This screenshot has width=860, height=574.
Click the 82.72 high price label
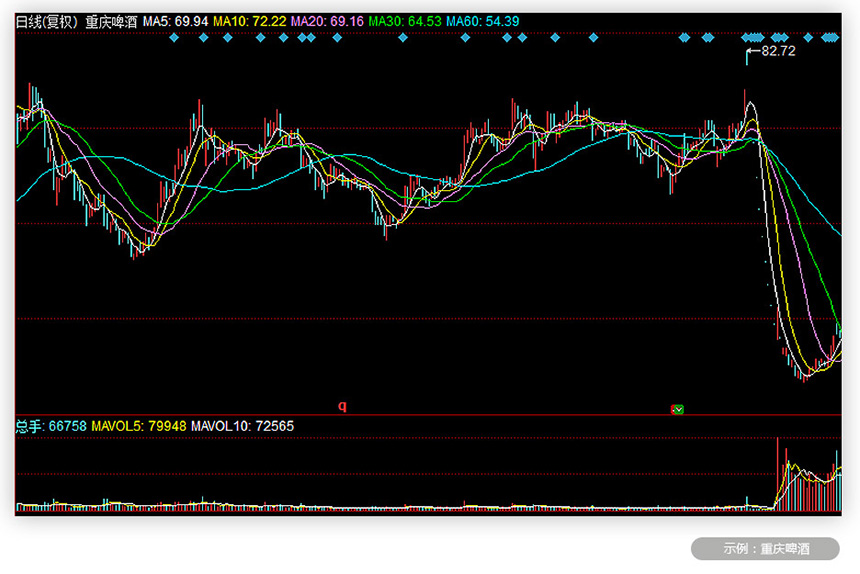(x=778, y=51)
